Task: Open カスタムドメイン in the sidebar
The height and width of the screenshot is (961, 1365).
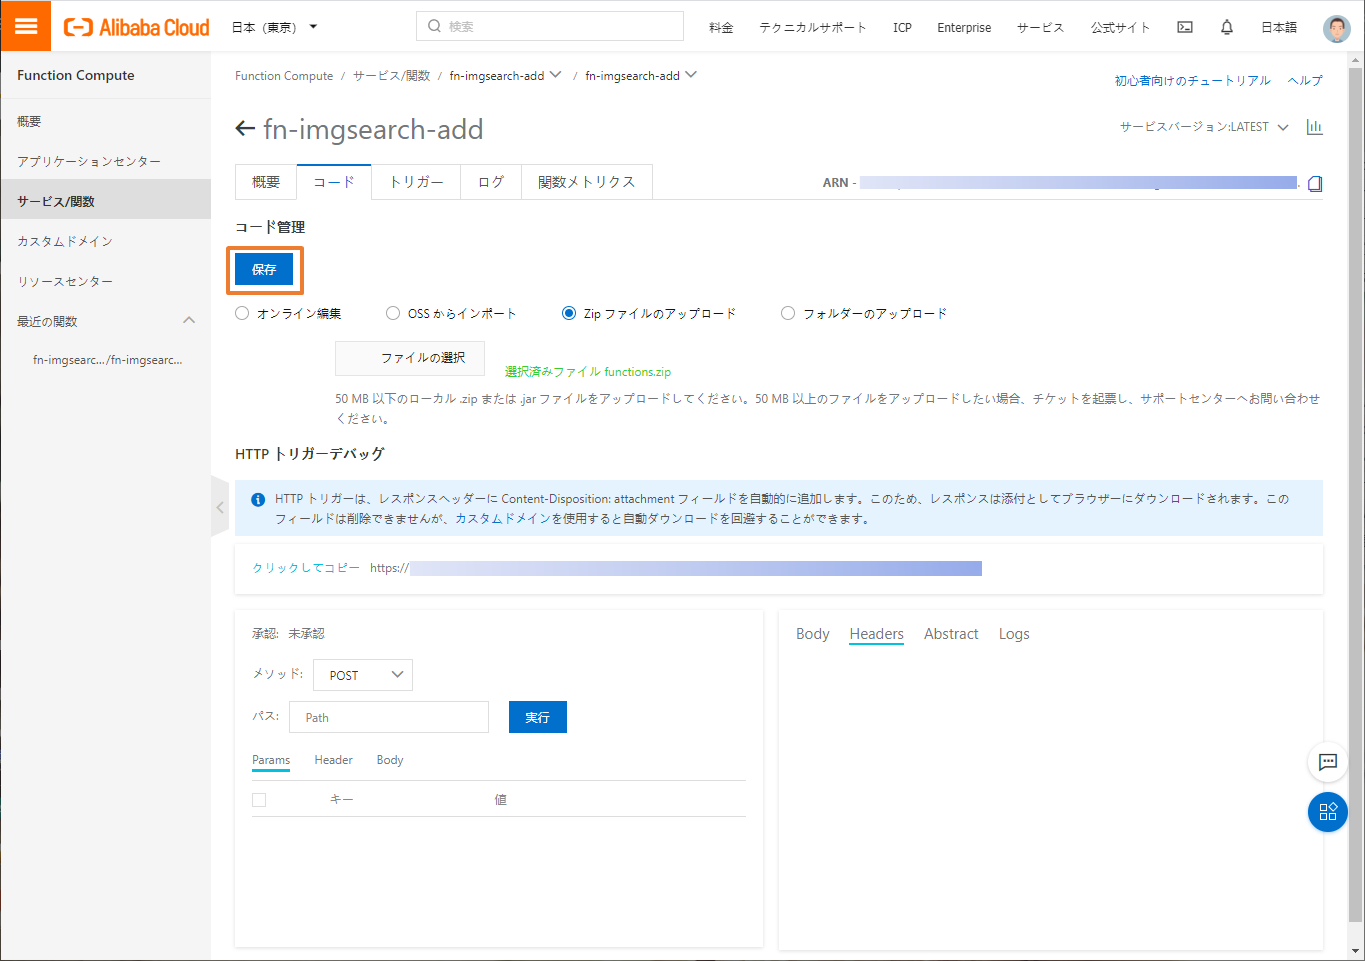Action: (x=106, y=241)
